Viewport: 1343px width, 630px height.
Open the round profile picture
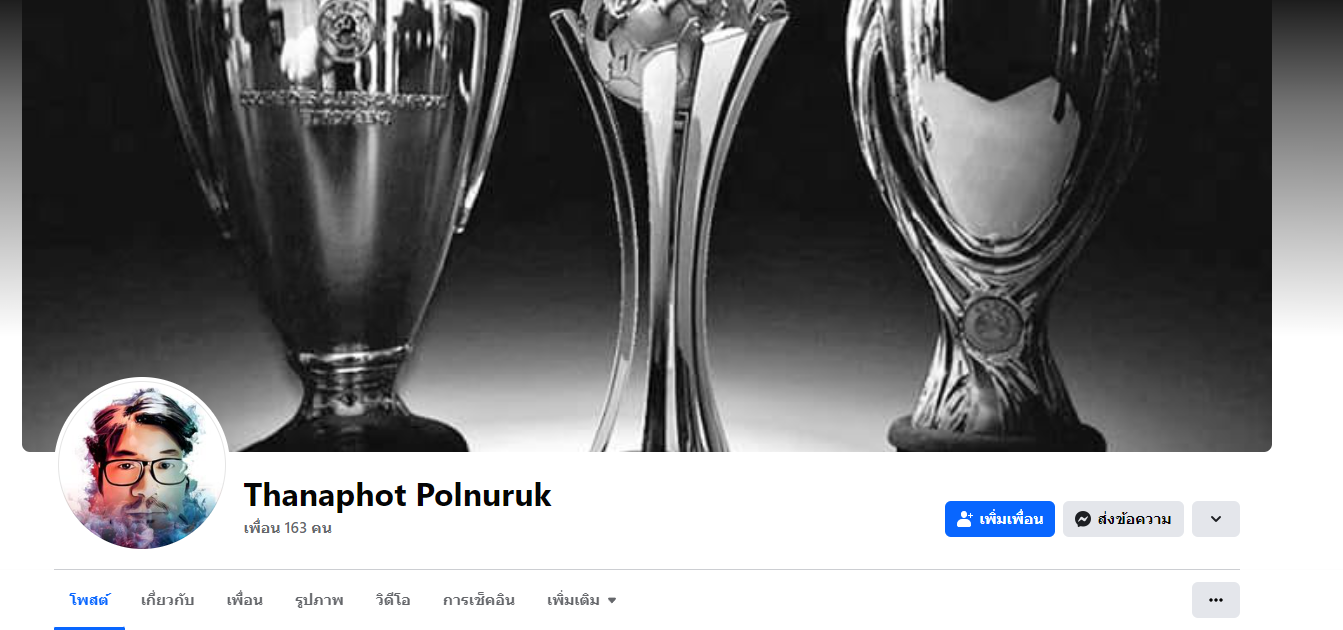coord(142,463)
